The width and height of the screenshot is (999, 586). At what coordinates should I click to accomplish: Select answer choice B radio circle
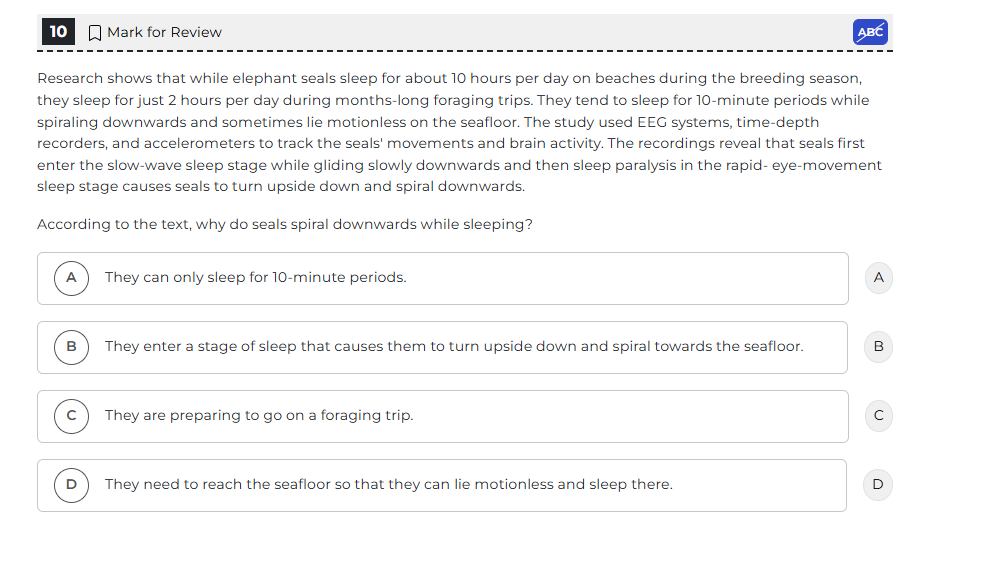click(71, 347)
